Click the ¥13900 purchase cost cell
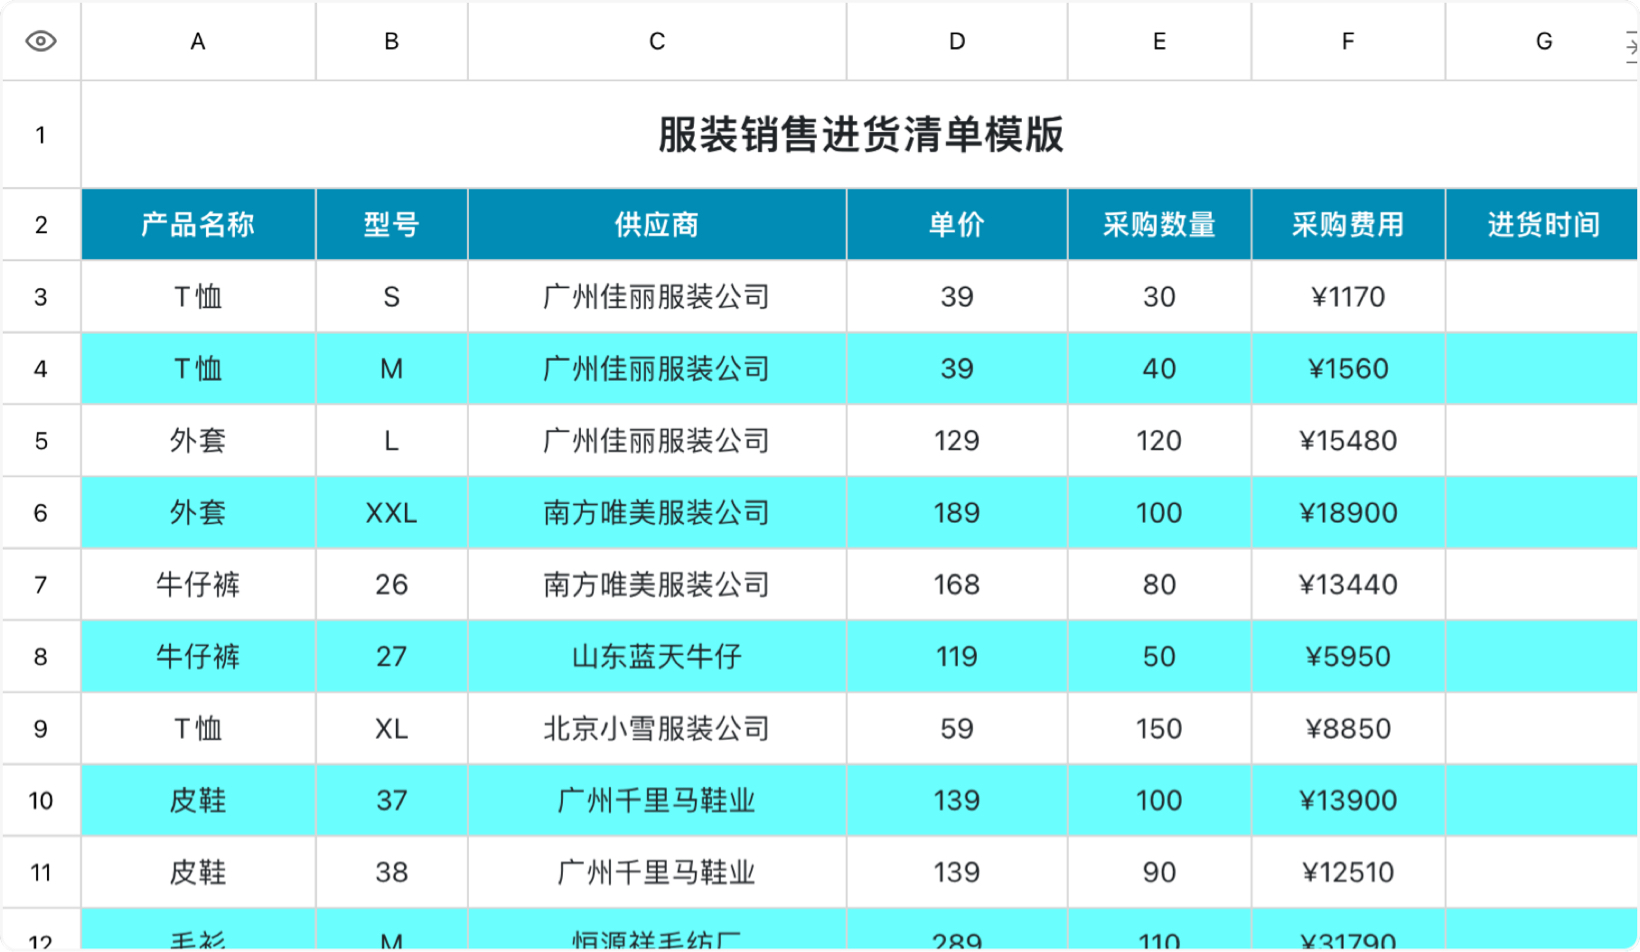The width and height of the screenshot is (1640, 952). click(x=1348, y=801)
